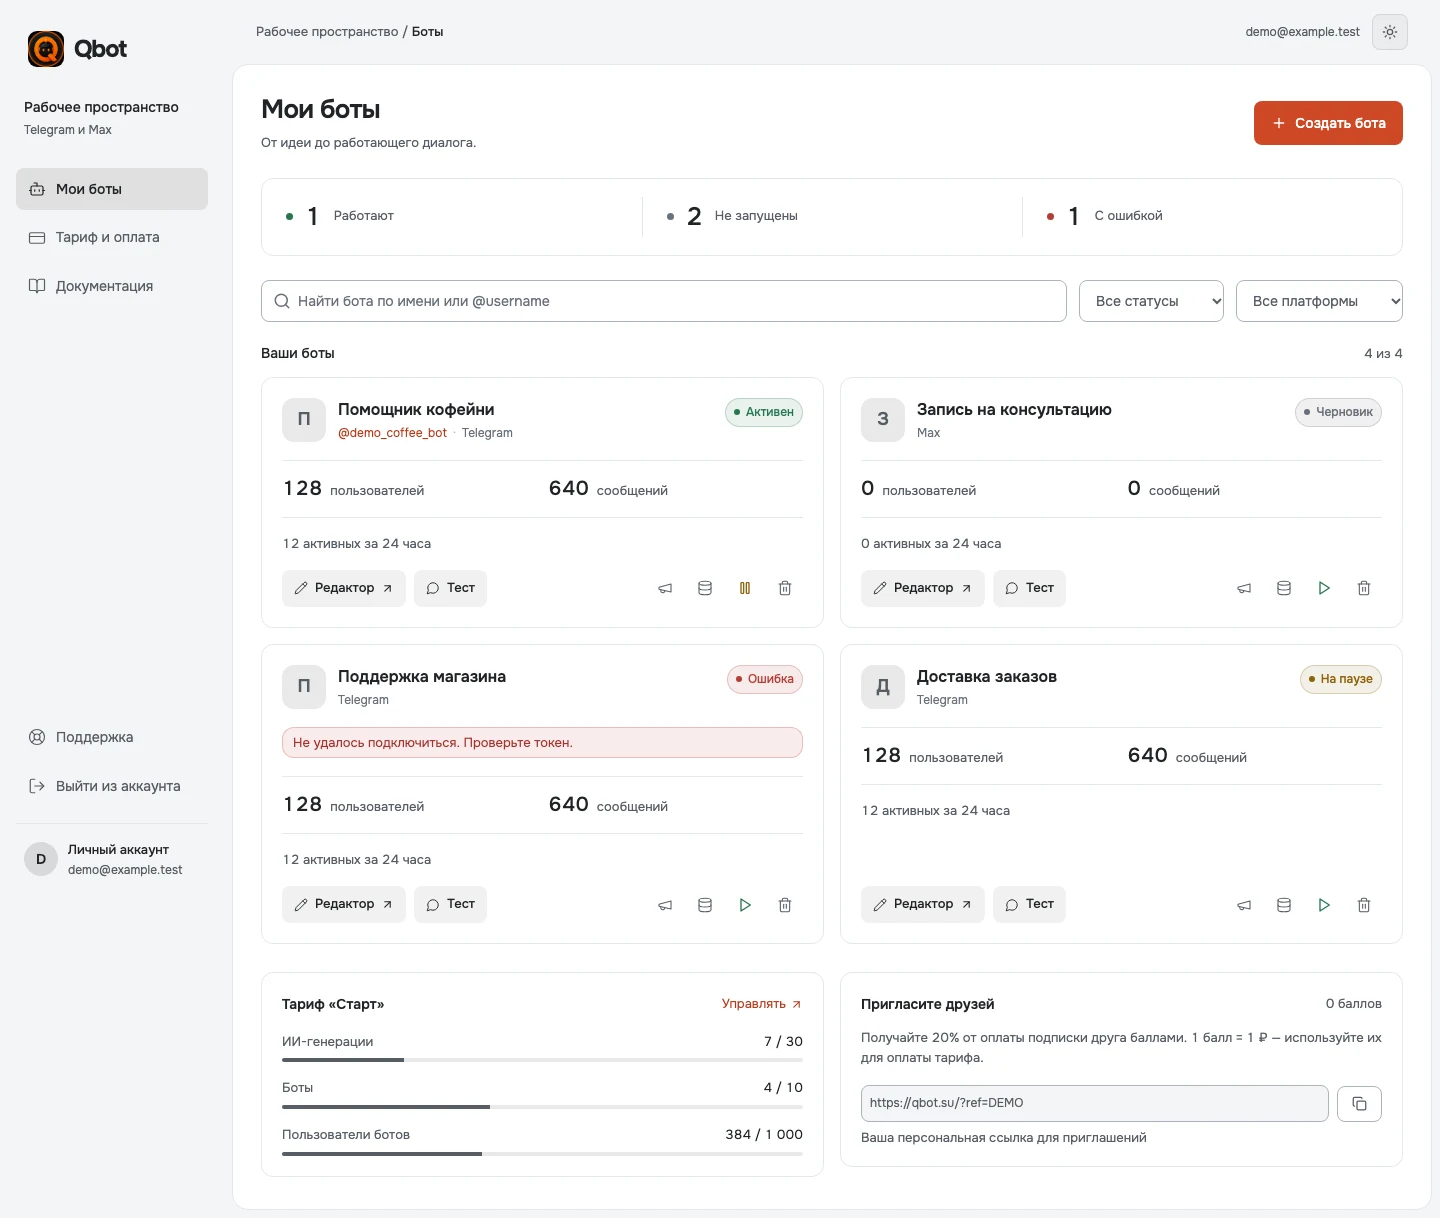
Task: Open database icon on Запись на консультацию card
Action: [x=1284, y=588]
